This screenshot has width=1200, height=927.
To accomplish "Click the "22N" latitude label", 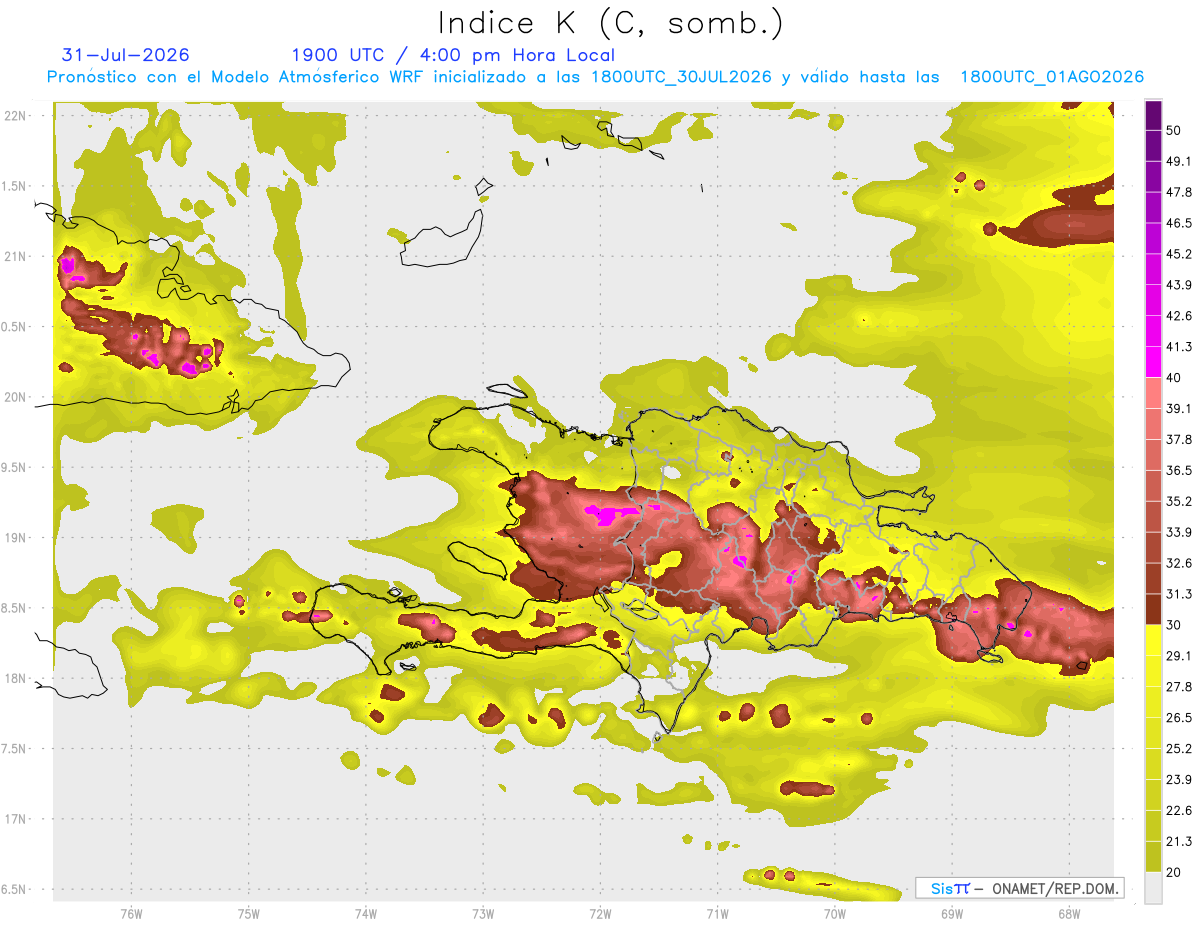I will point(15,115).
